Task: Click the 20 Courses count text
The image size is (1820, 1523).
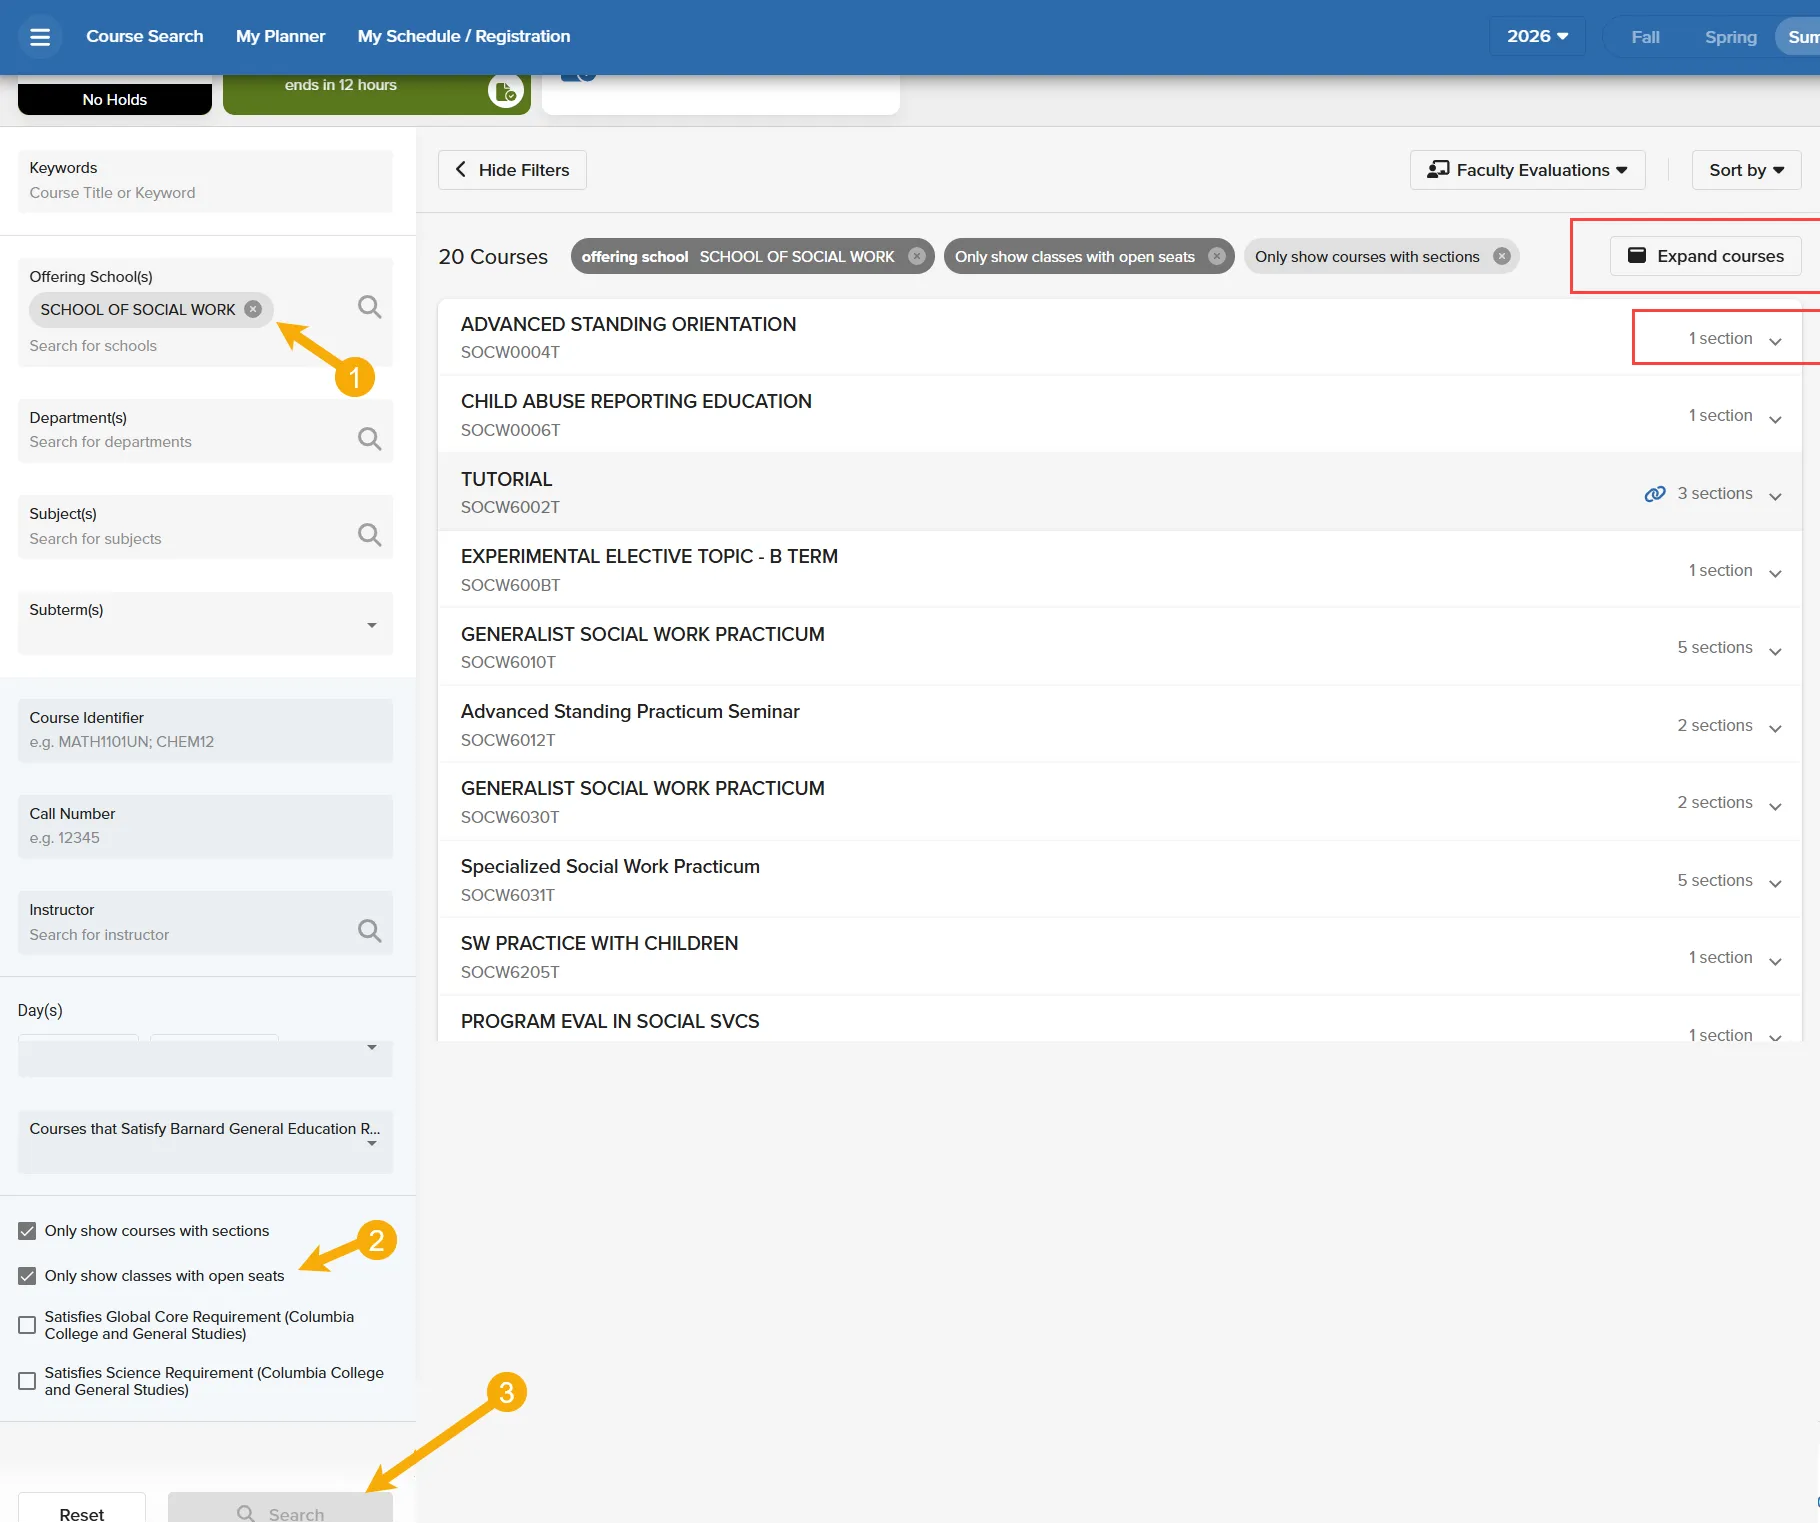Action: (493, 257)
